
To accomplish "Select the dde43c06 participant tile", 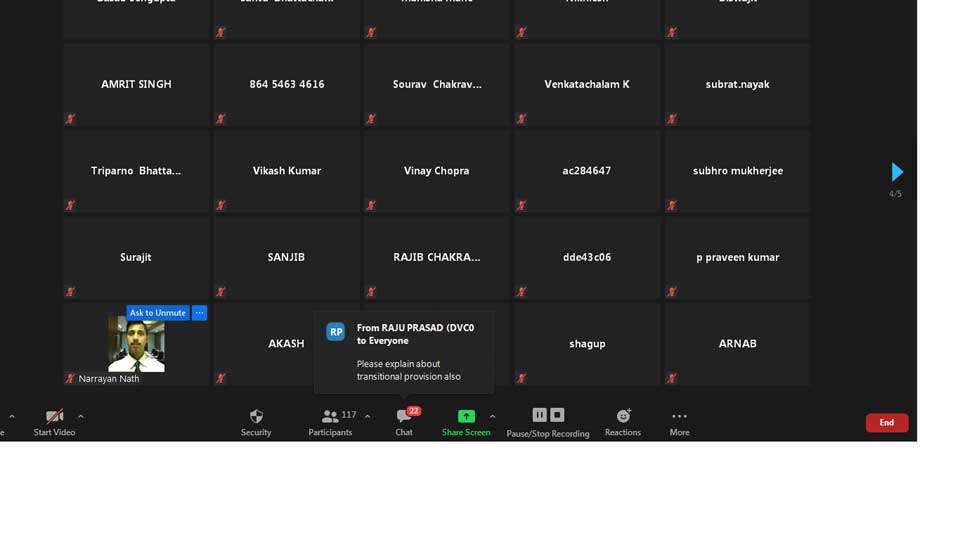I will [x=587, y=257].
